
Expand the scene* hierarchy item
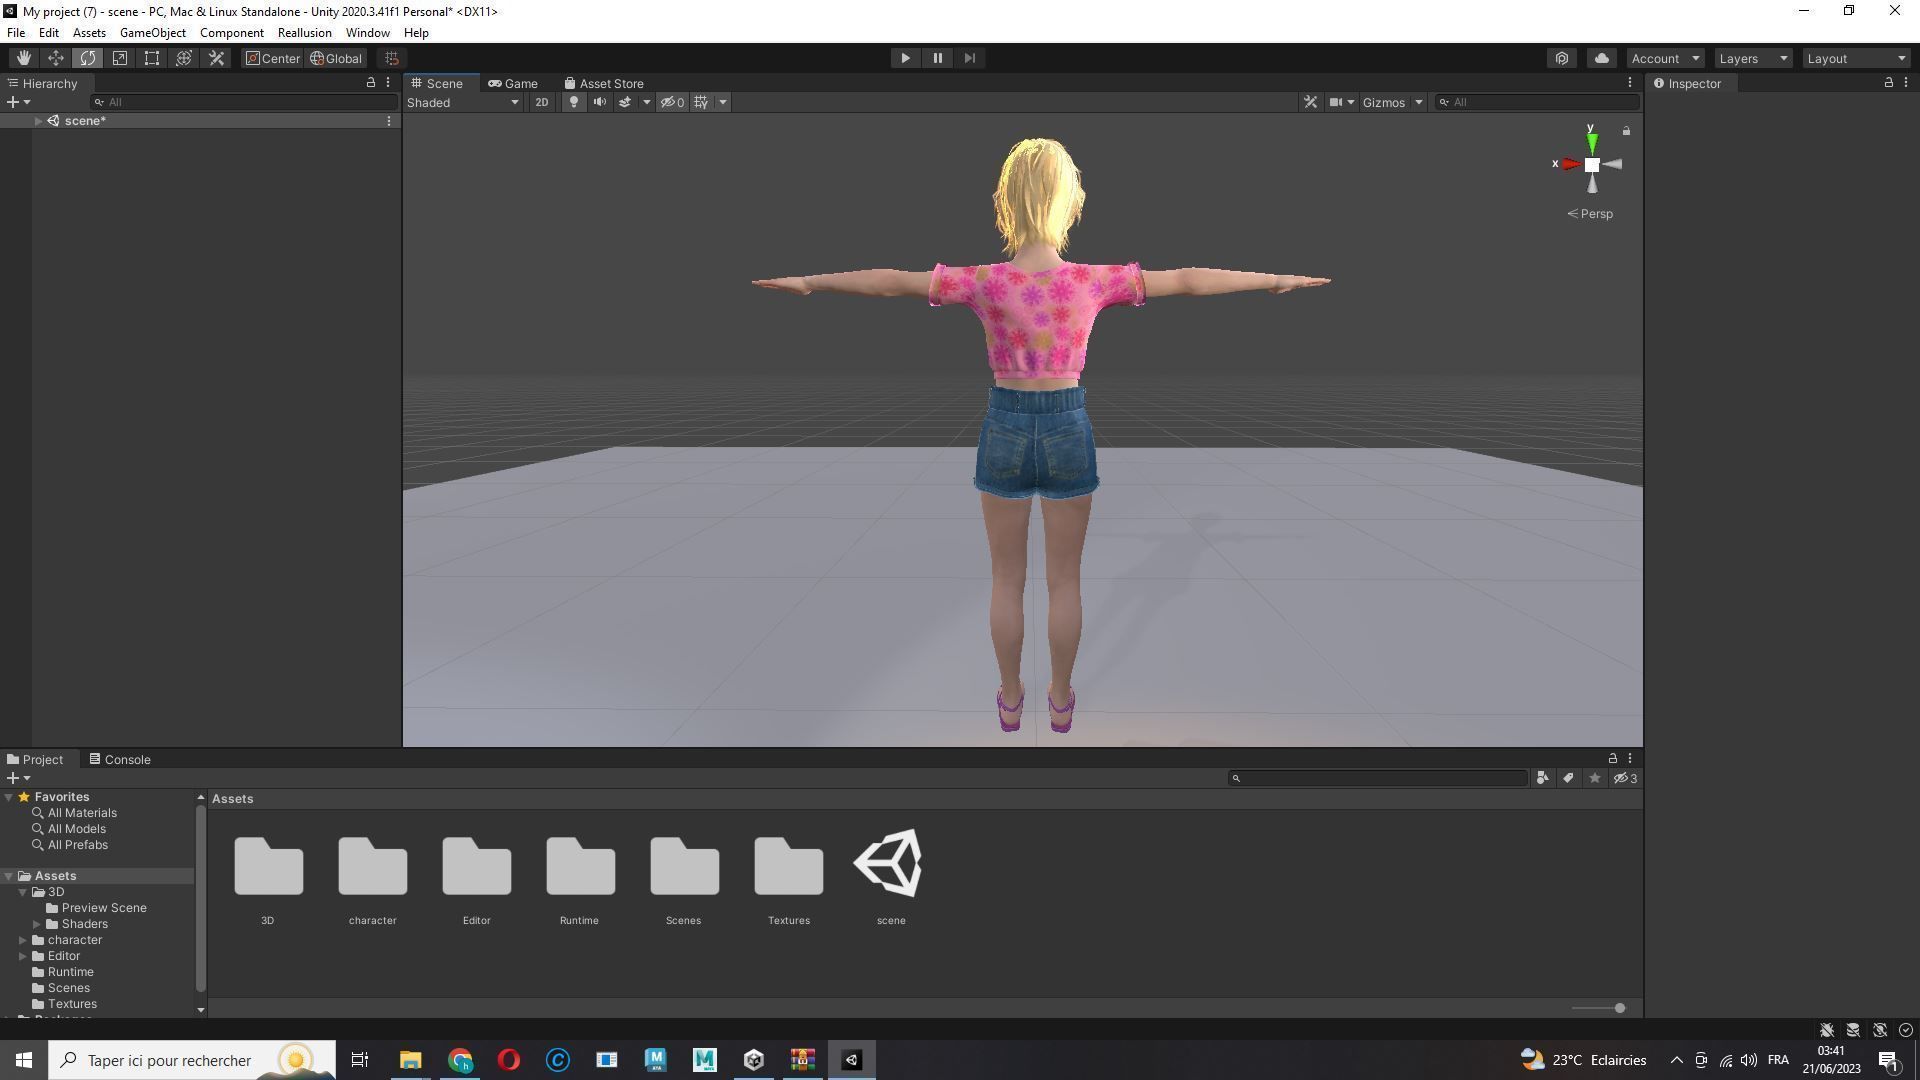point(38,121)
